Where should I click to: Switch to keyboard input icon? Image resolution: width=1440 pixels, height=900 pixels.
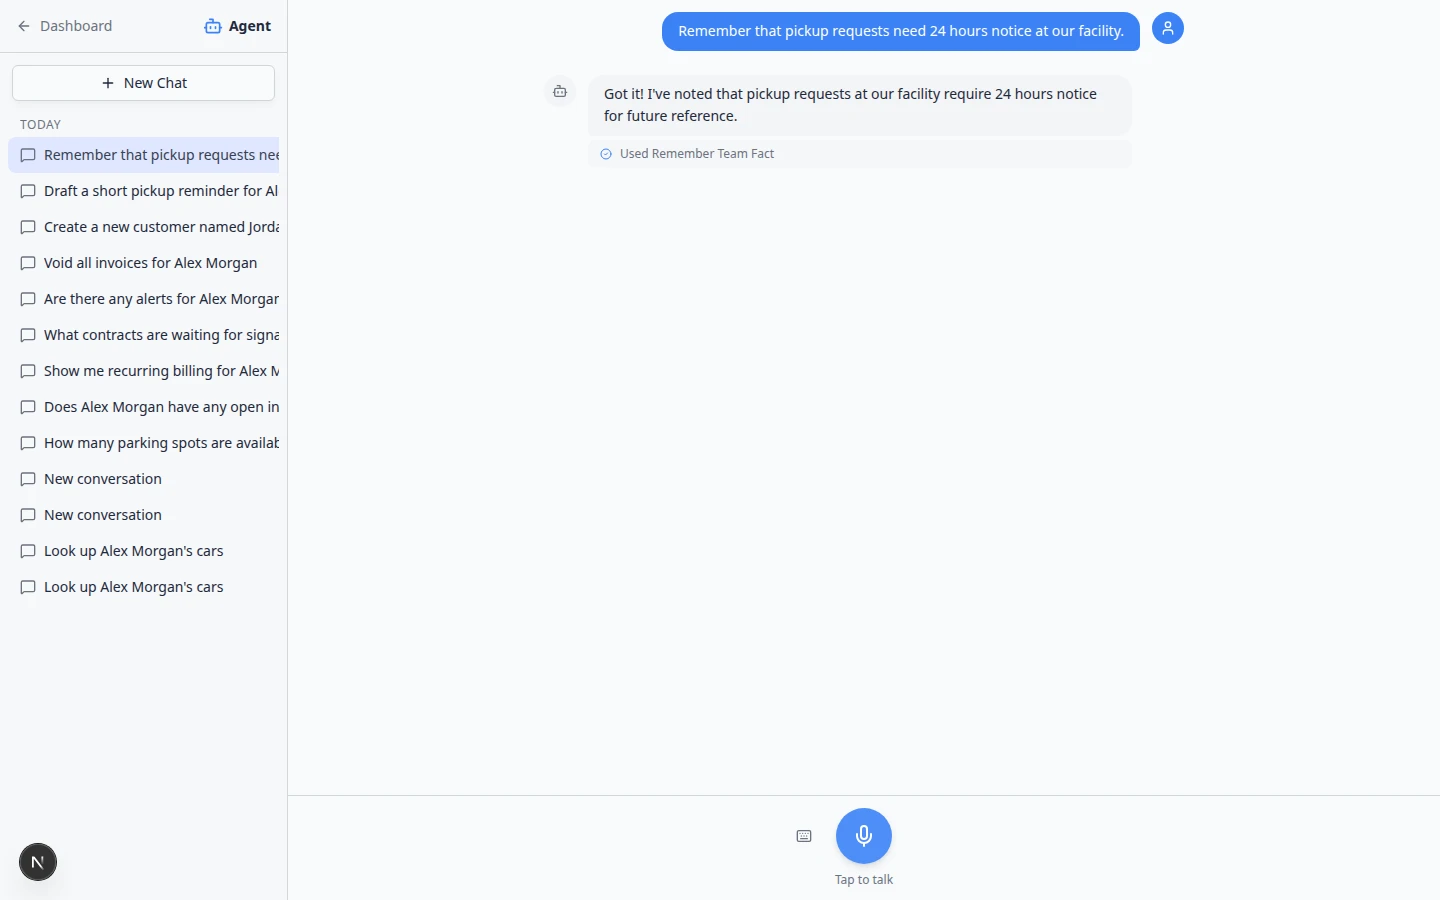tap(804, 836)
